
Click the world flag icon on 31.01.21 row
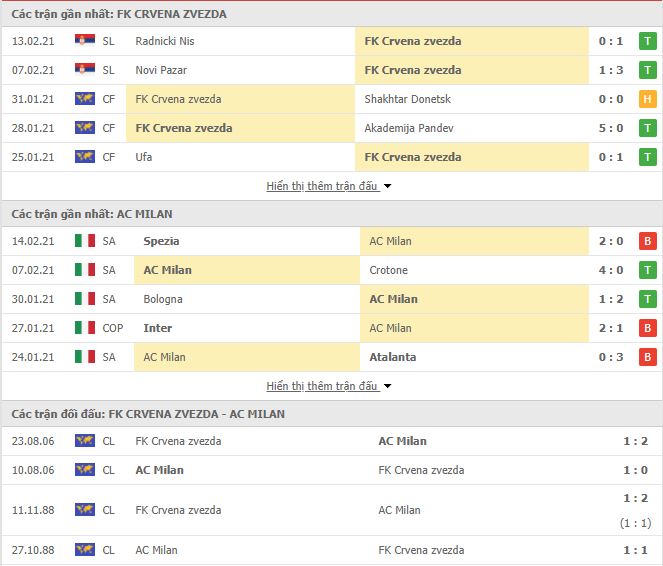tap(85, 98)
